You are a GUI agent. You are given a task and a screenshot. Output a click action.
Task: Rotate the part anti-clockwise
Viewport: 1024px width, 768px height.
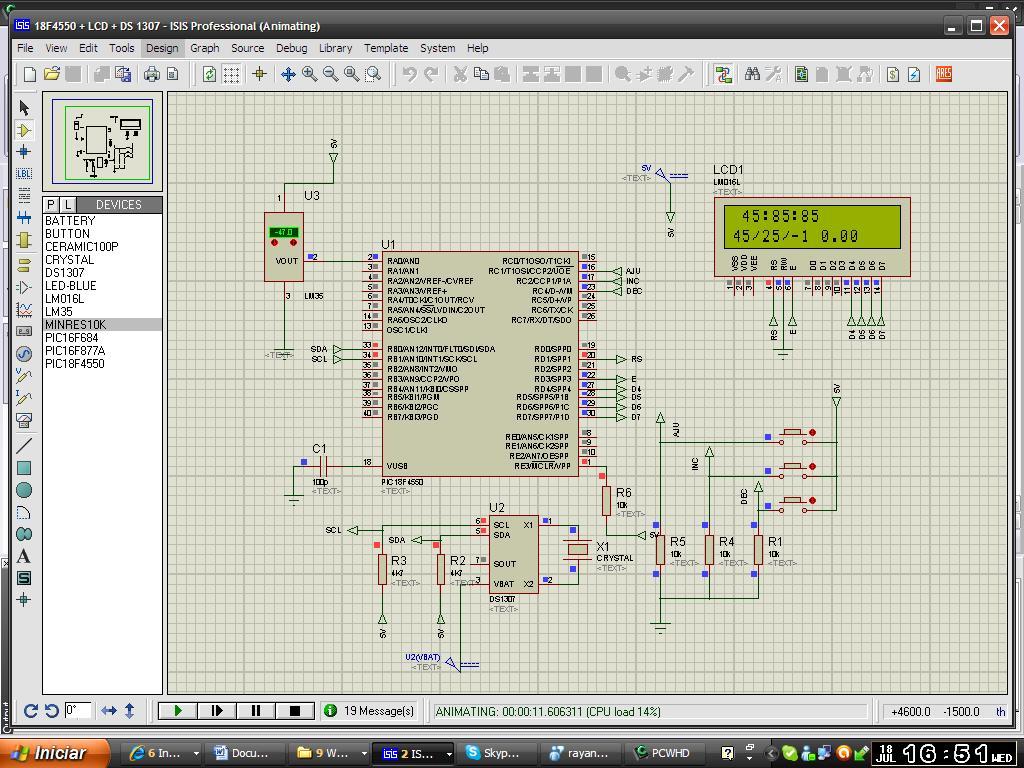(52, 711)
